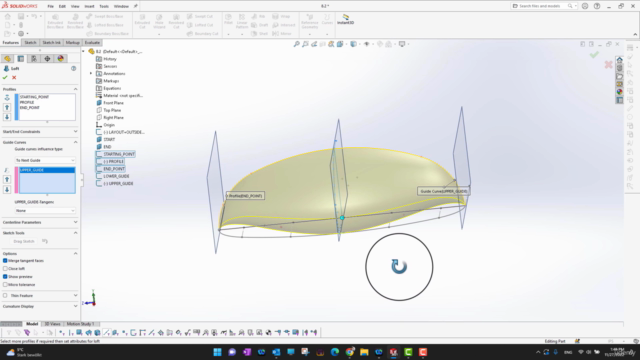Open Microsoft Edge from the taskbar
640x360 pixels.
(x=335, y=352)
